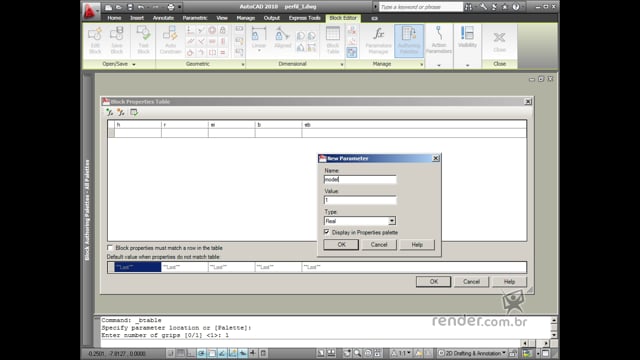Image resolution: width=640 pixels, height=360 pixels.
Task: Click the Value input field in New Parameter
Action: pos(360,200)
